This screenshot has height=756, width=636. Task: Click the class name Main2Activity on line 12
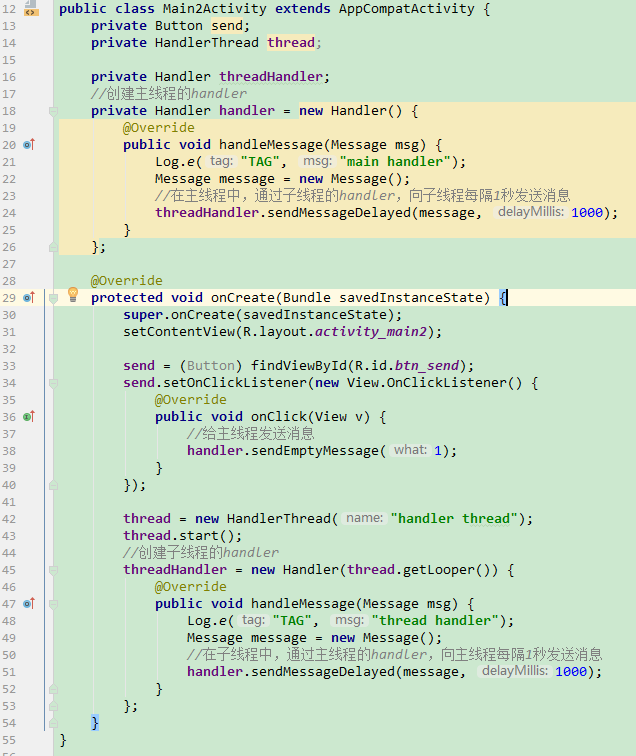click(215, 9)
